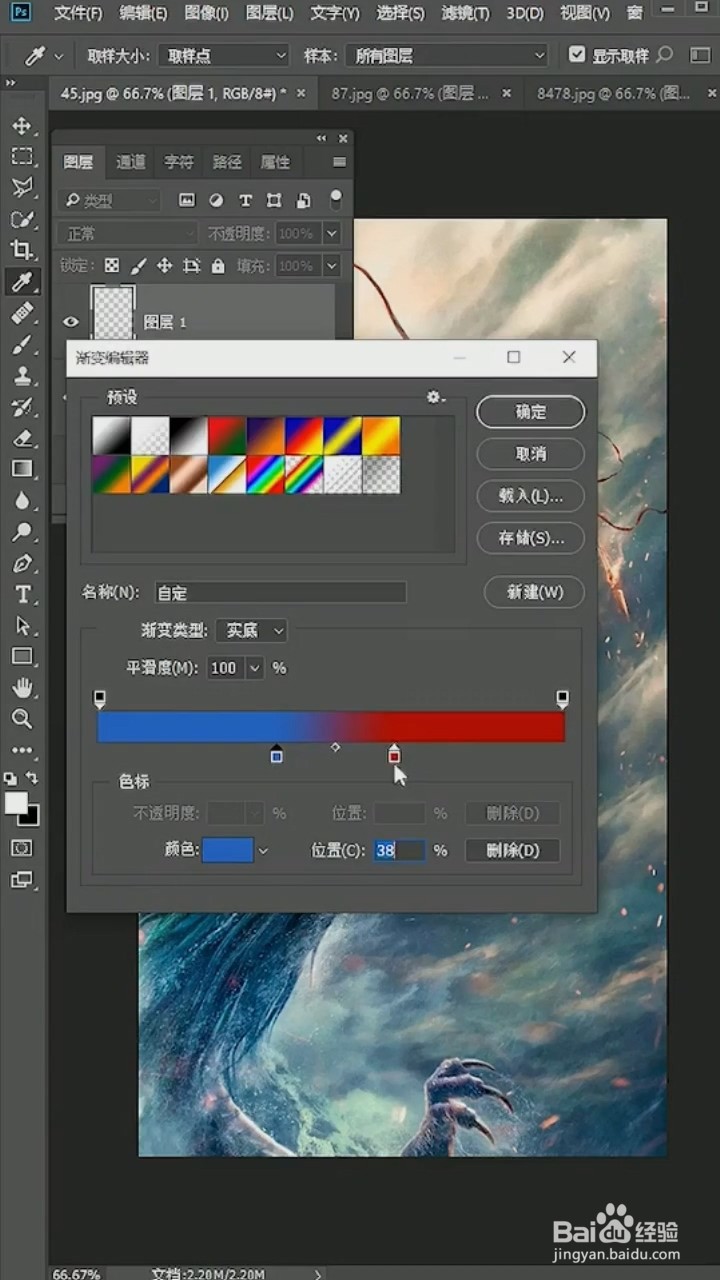Image resolution: width=720 pixels, height=1280 pixels.
Task: Filter layers by type layer icon
Action: tap(245, 201)
